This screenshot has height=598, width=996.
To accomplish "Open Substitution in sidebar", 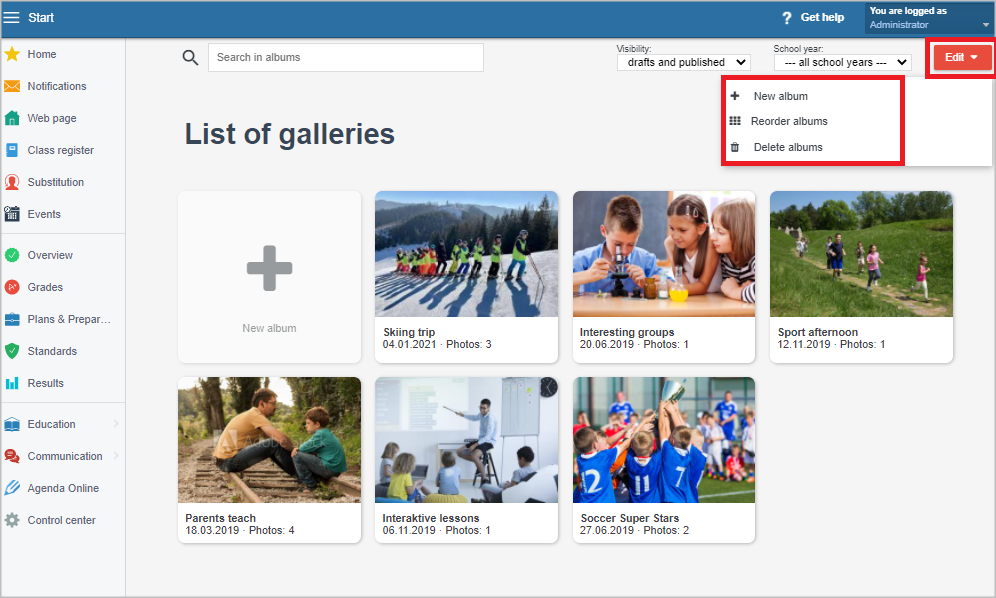I will [55, 182].
